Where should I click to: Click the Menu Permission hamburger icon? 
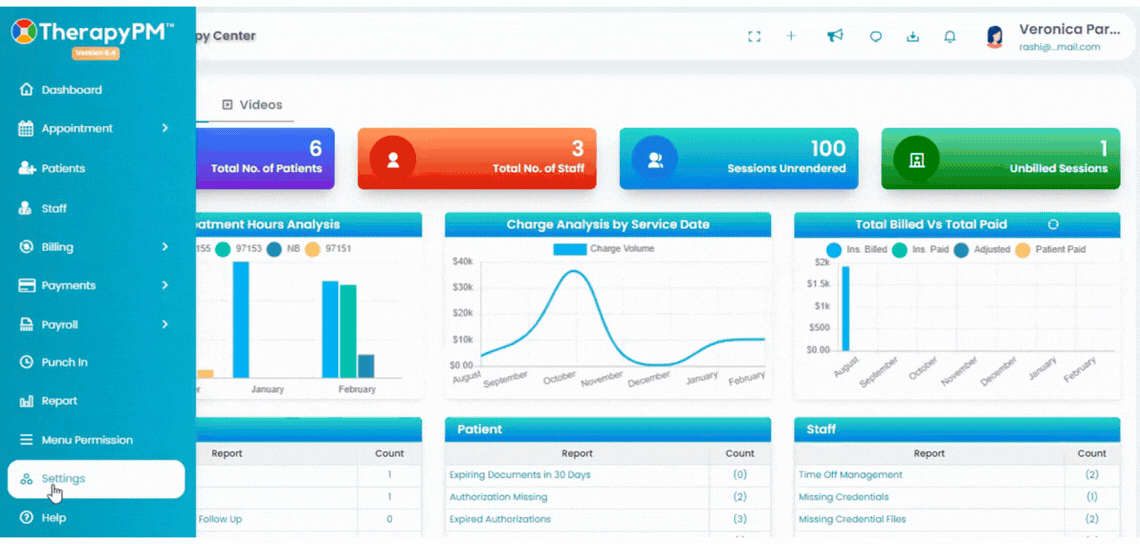pos(26,440)
